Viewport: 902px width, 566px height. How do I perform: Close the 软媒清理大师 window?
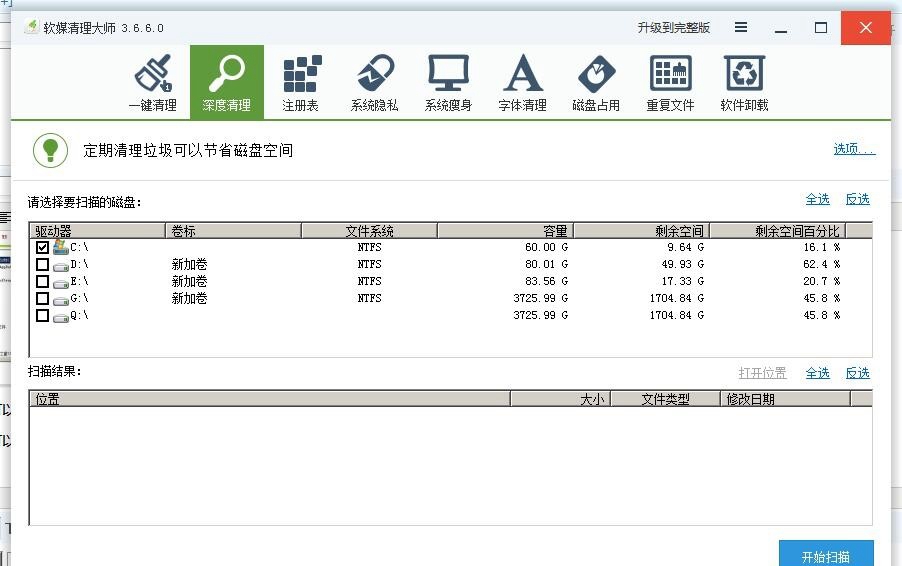point(866,28)
